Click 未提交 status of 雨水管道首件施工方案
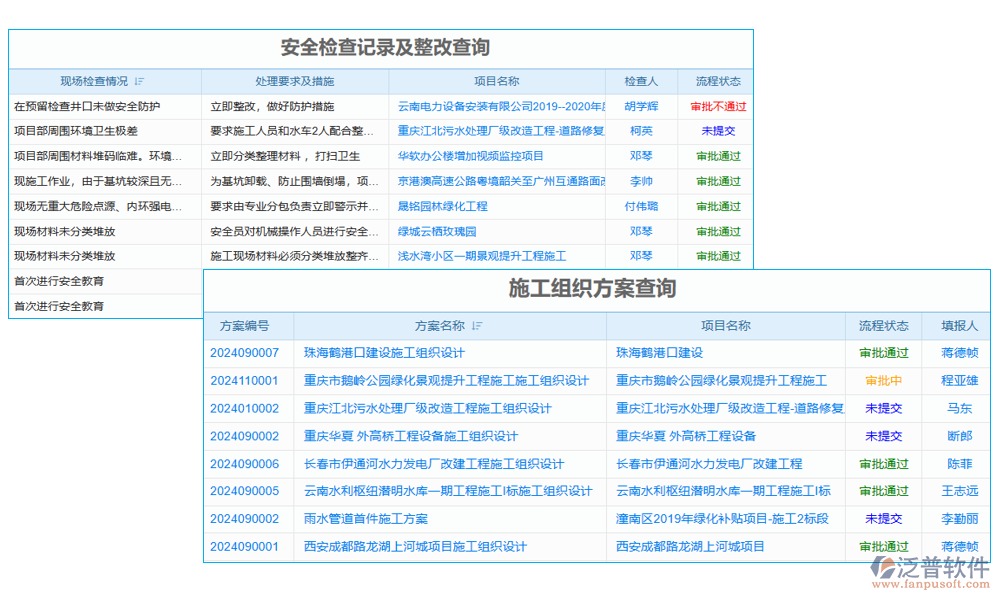The image size is (1000, 600). pos(882,518)
